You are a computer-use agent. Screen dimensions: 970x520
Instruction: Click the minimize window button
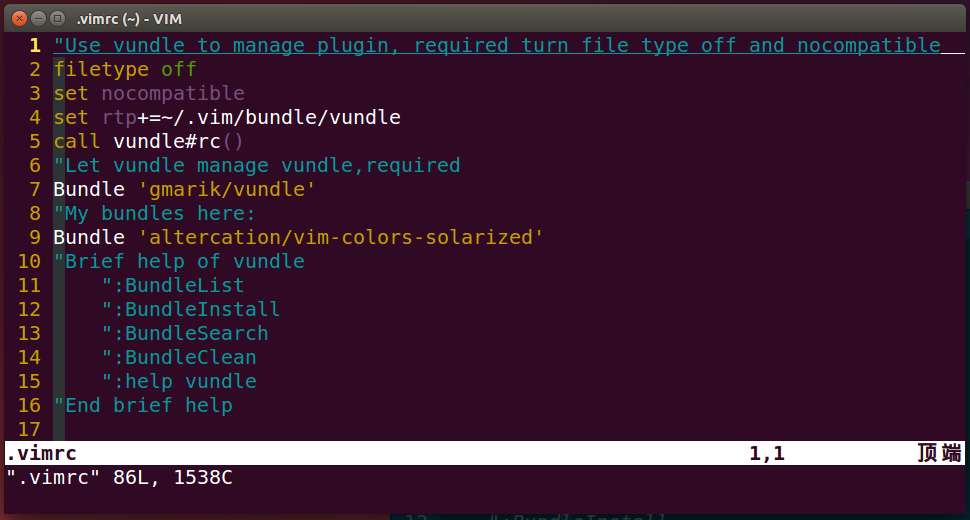38,19
